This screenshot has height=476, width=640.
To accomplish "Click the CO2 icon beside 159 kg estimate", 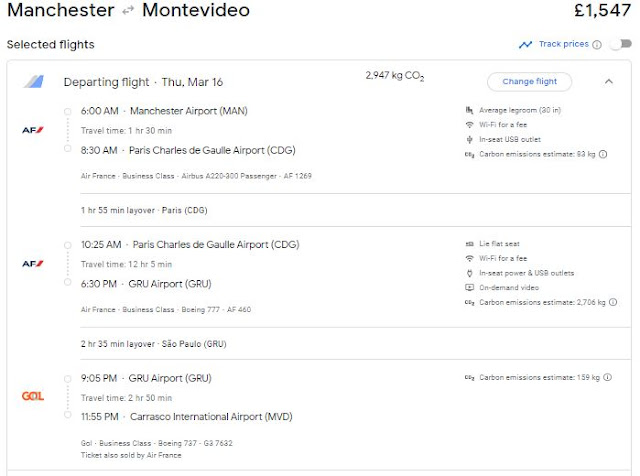I will [469, 378].
